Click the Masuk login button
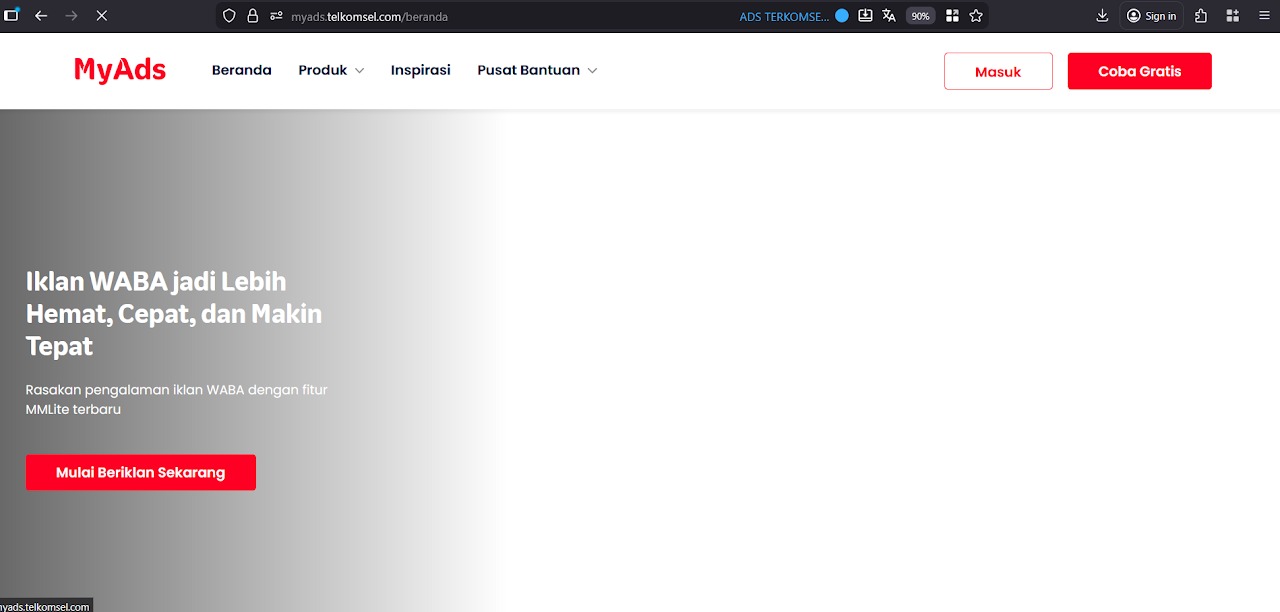This screenshot has width=1280, height=612. pyautogui.click(x=998, y=72)
